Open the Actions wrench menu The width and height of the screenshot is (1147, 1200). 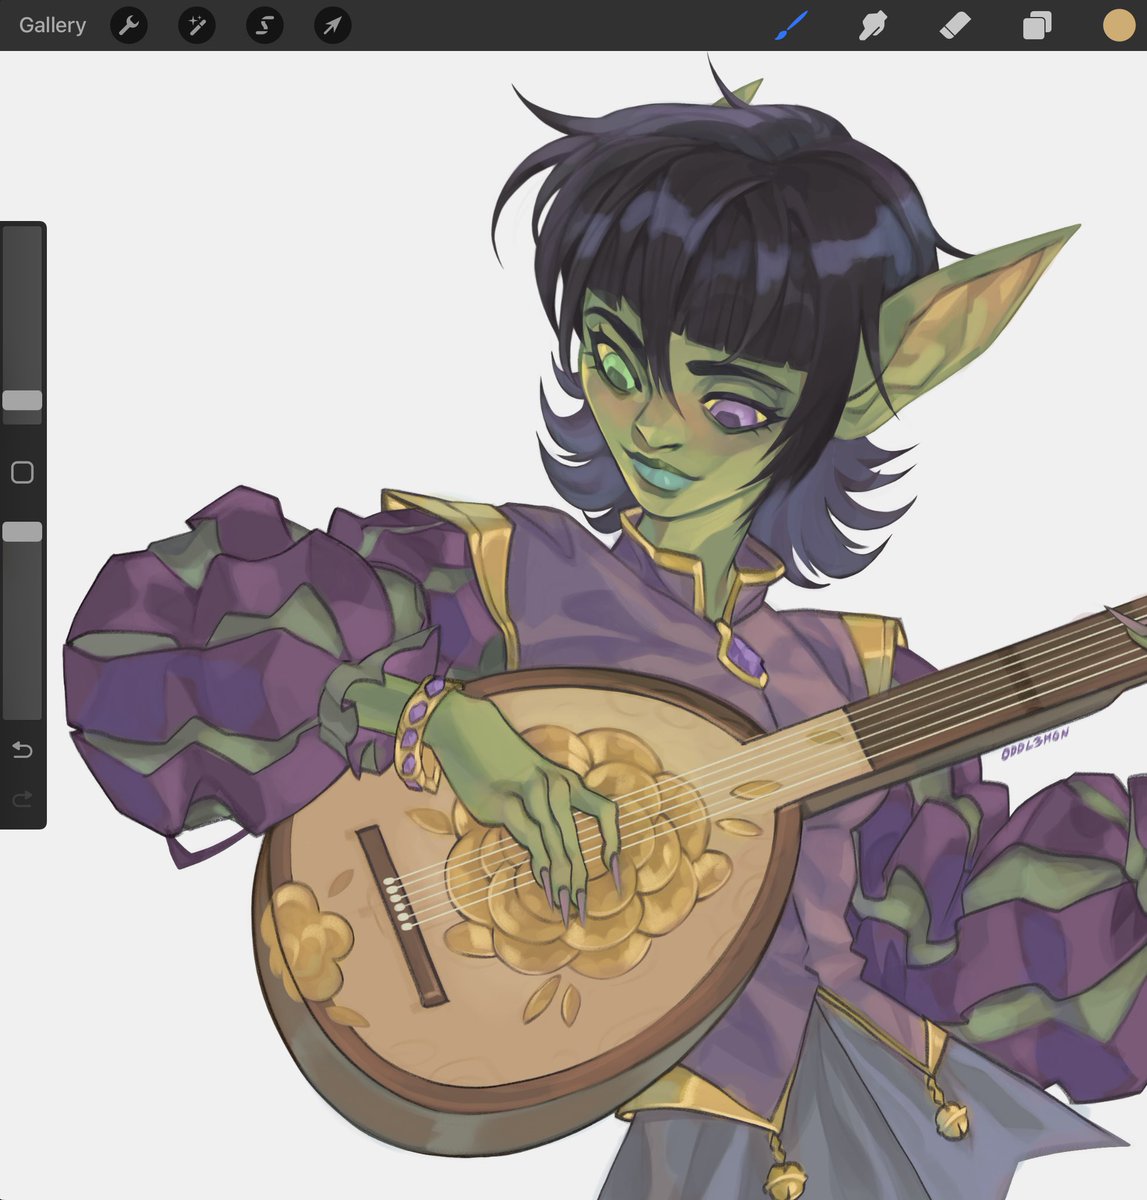click(129, 25)
